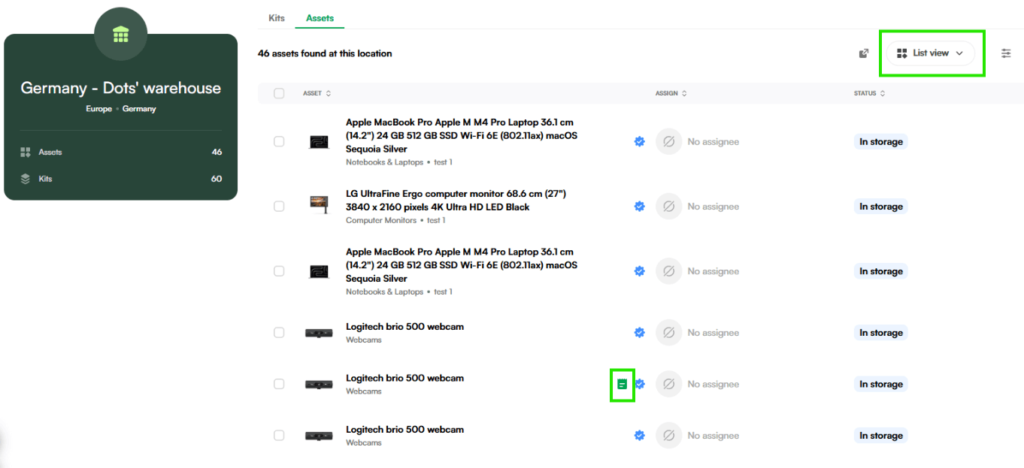The width and height of the screenshot is (1024, 468).
Task: Click the export icon beside List view
Action: pyautogui.click(x=863, y=54)
